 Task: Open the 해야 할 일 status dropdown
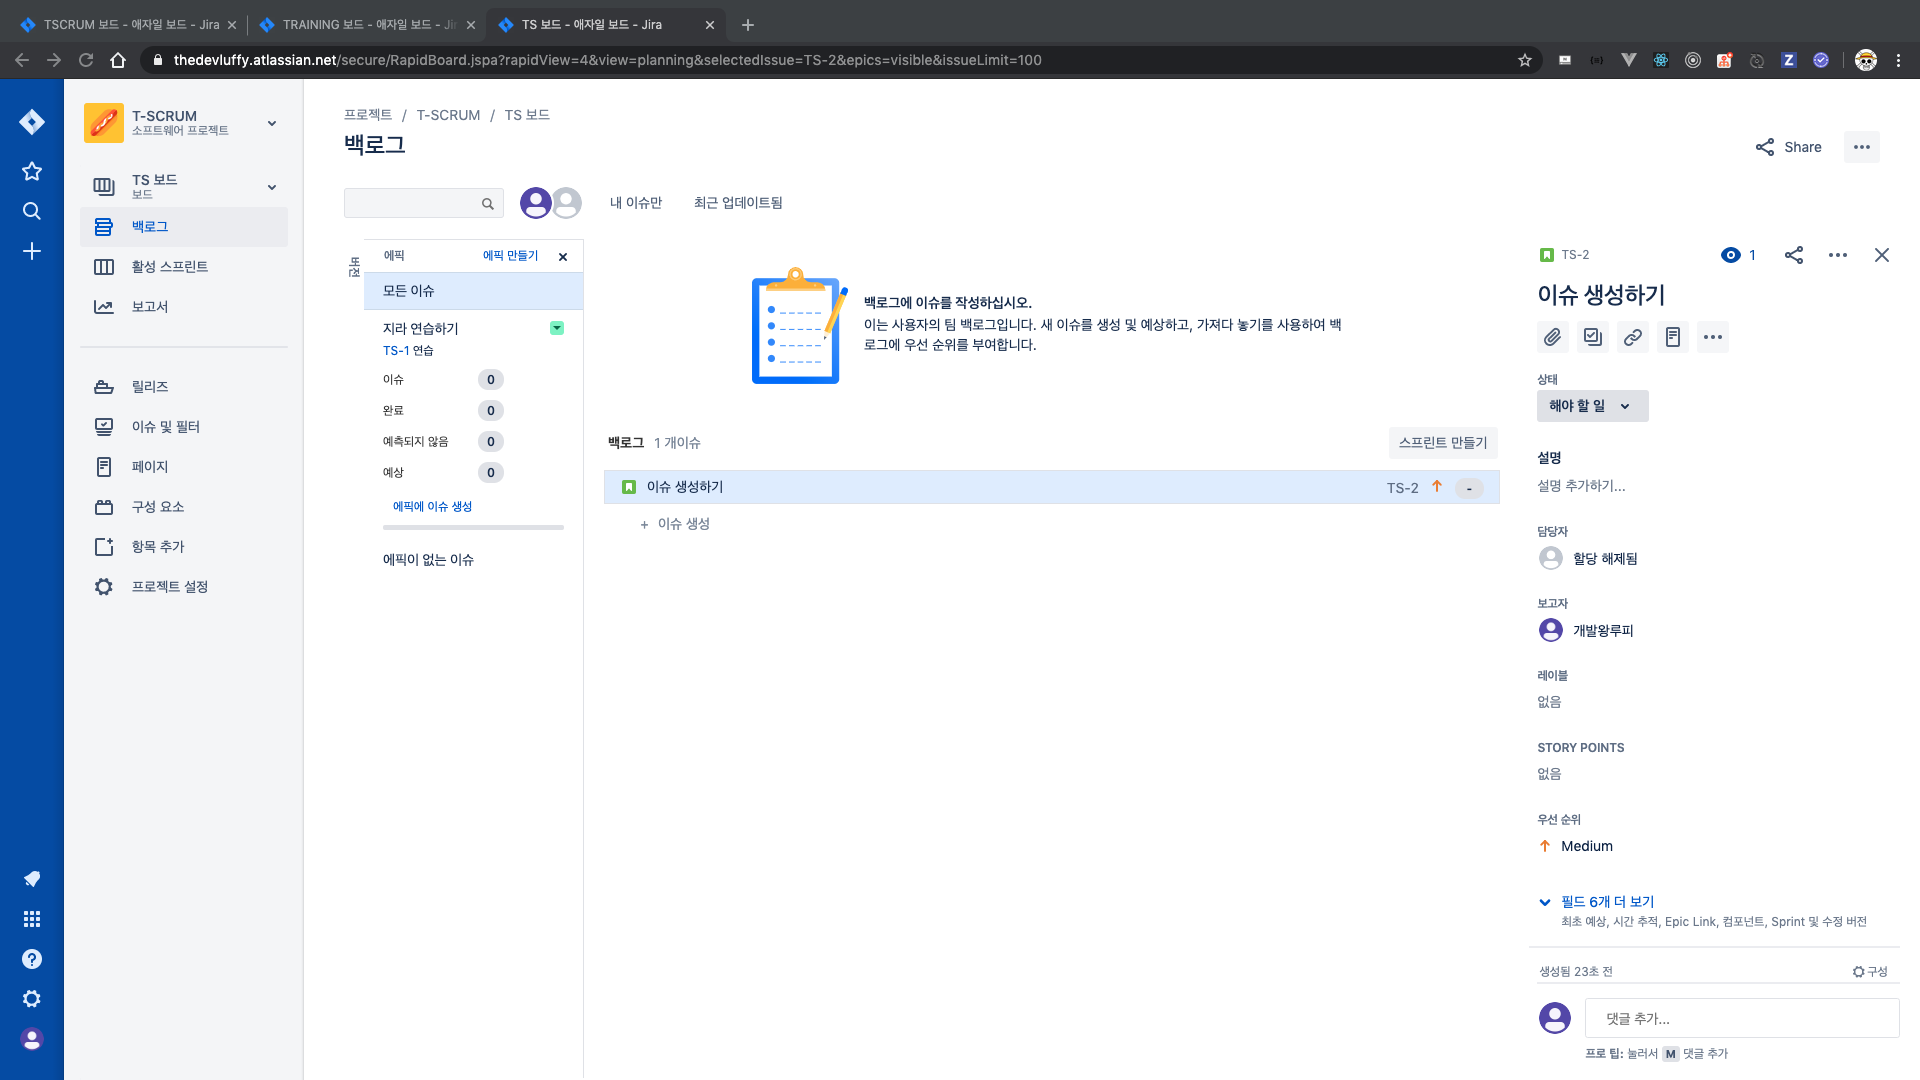click(1592, 406)
